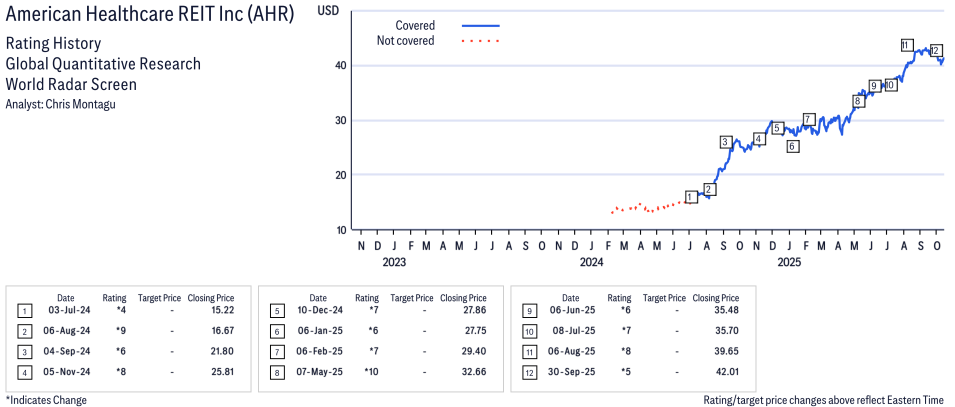Select the World Radar Screen heading

click(71, 84)
